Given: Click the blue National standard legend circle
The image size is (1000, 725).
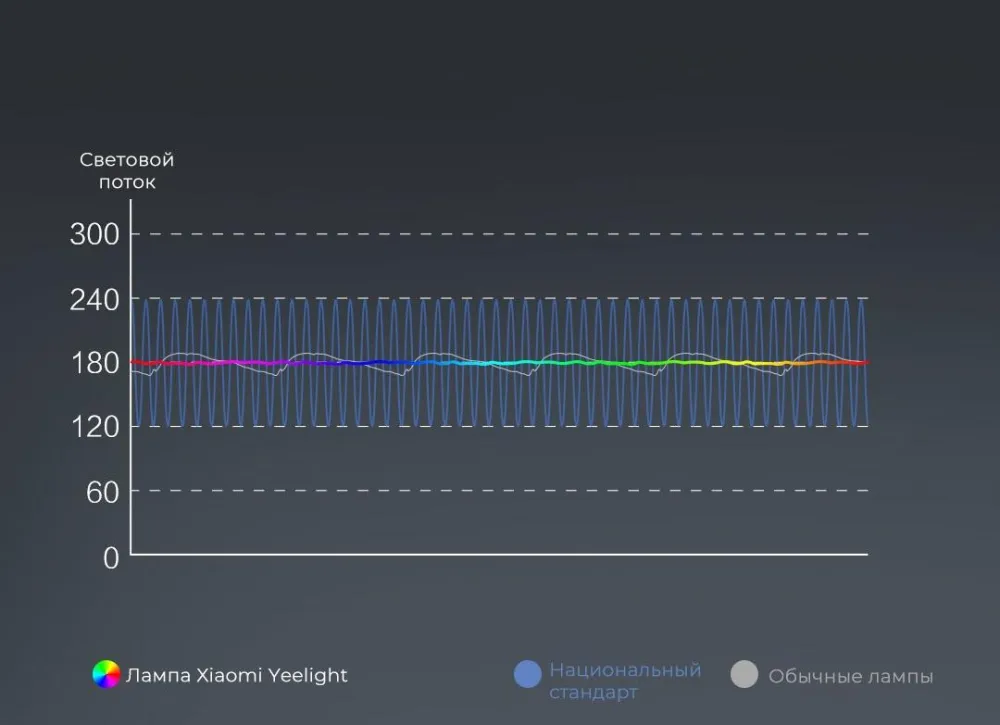Looking at the screenshot, I should (x=528, y=674).
